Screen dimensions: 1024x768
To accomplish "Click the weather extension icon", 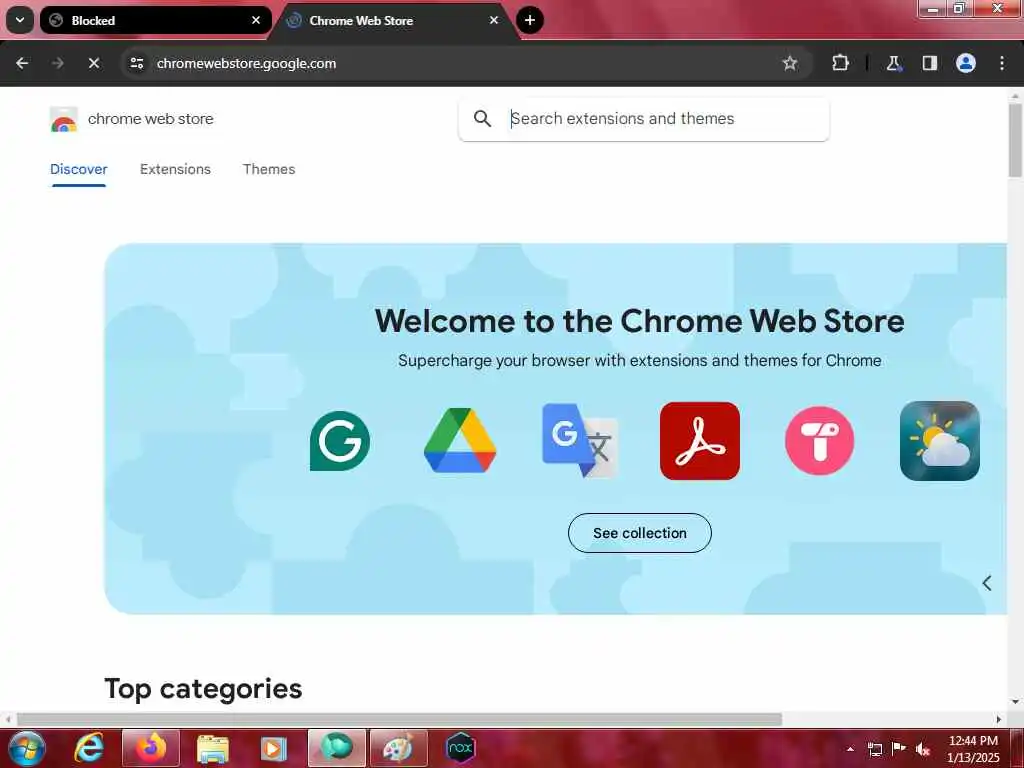I will 940,441.
